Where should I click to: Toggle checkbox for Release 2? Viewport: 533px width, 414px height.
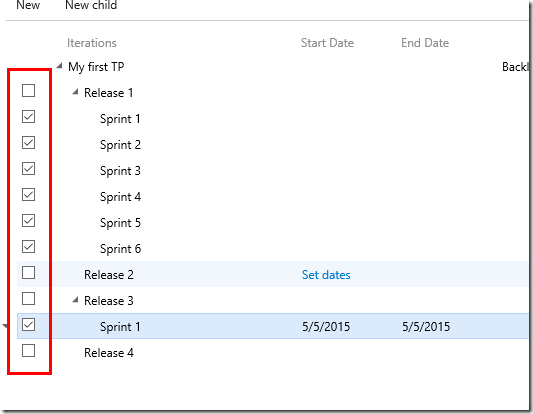[x=28, y=273]
